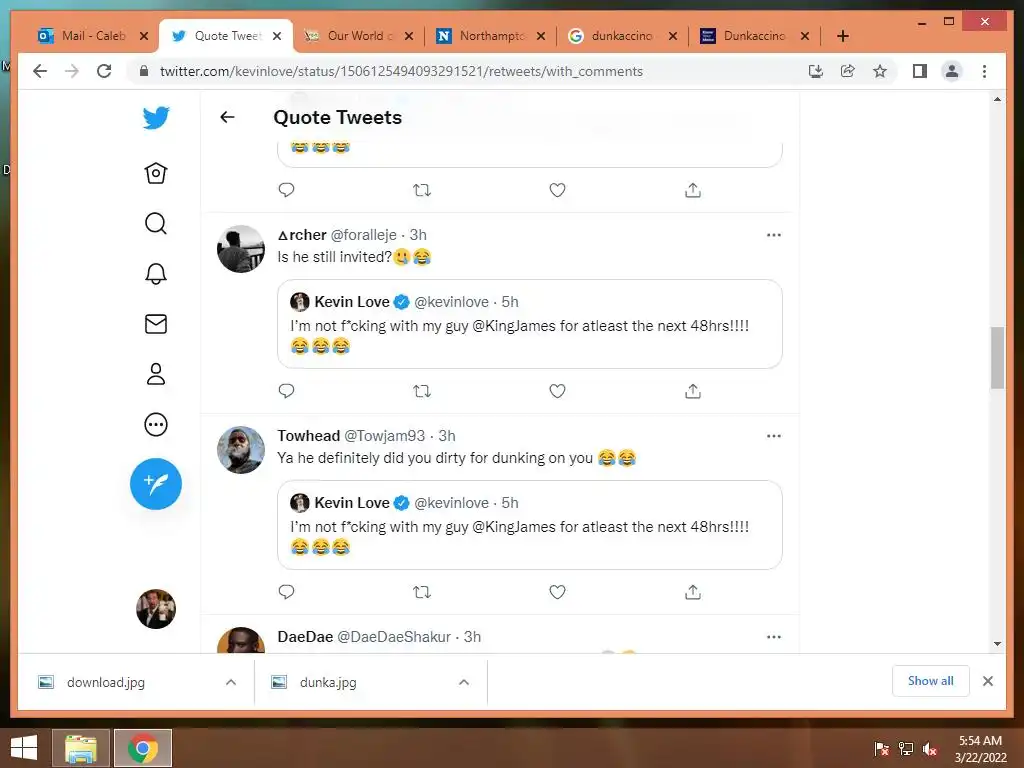Share Towhead's quote tweet
The image size is (1024, 768).
[693, 592]
